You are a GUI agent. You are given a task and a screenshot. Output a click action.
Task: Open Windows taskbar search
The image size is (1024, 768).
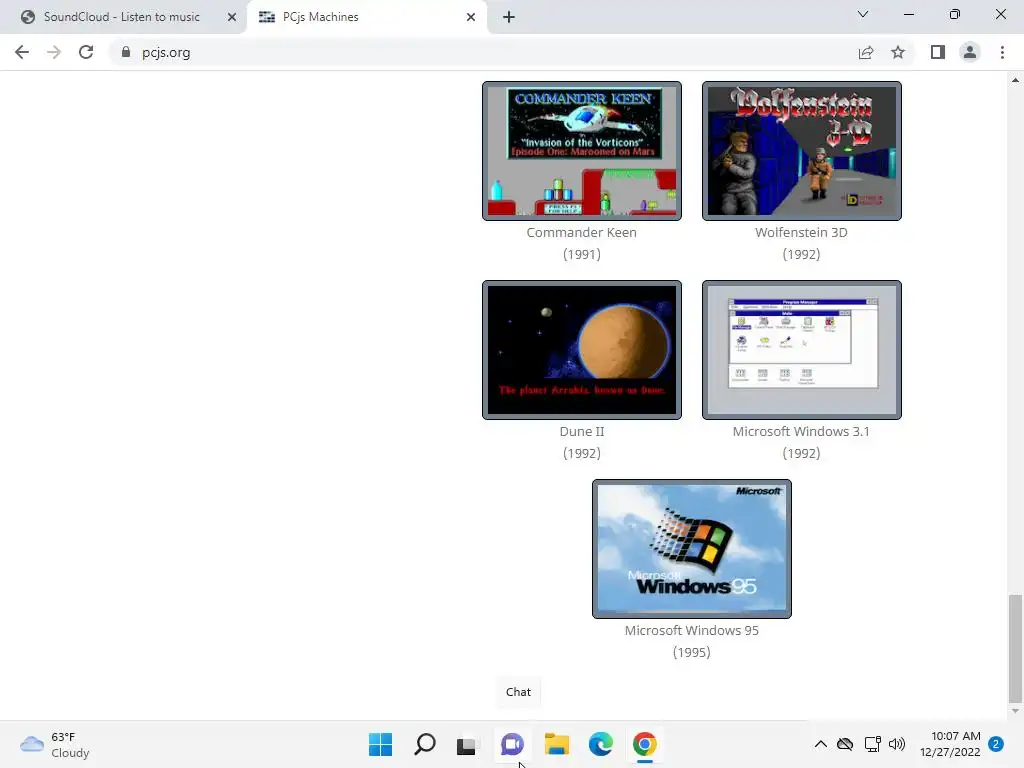pyautogui.click(x=424, y=744)
